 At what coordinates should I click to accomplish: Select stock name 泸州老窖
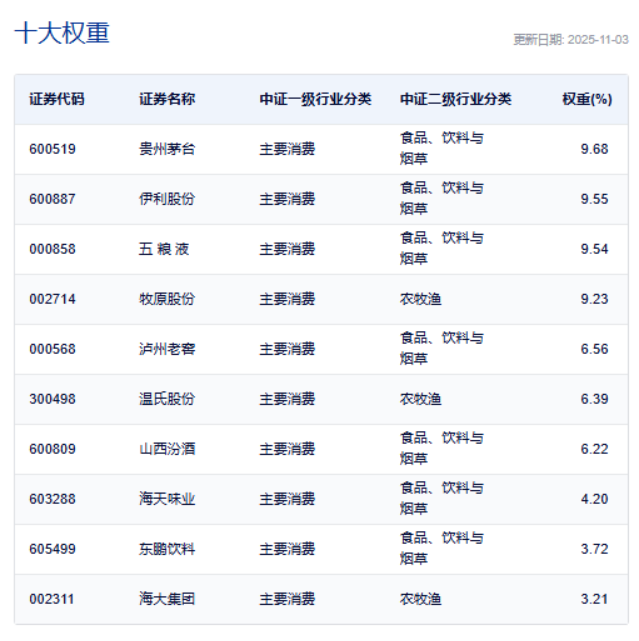tap(167, 349)
